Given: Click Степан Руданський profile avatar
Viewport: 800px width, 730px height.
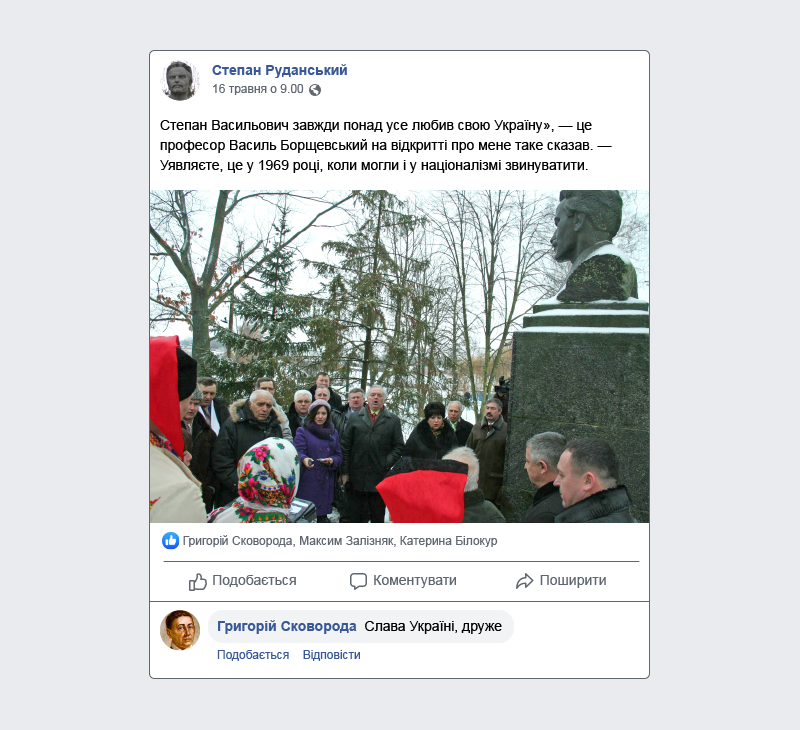Looking at the screenshot, I should (x=180, y=81).
